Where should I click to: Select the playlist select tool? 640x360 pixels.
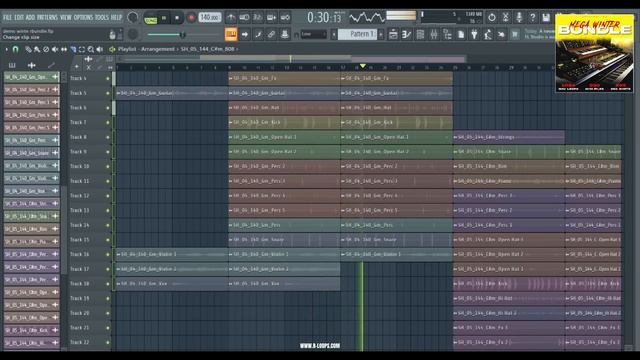point(82,49)
